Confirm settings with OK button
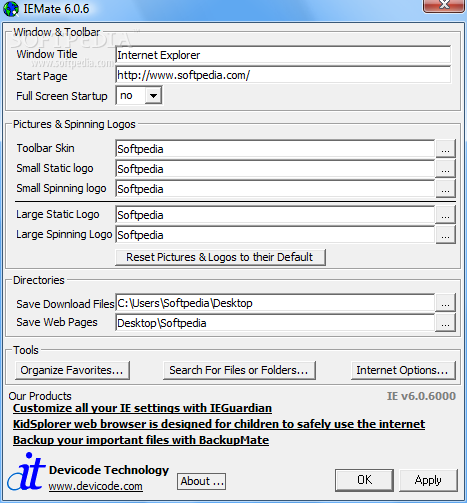Screen dimensions: 467x503 [364, 480]
